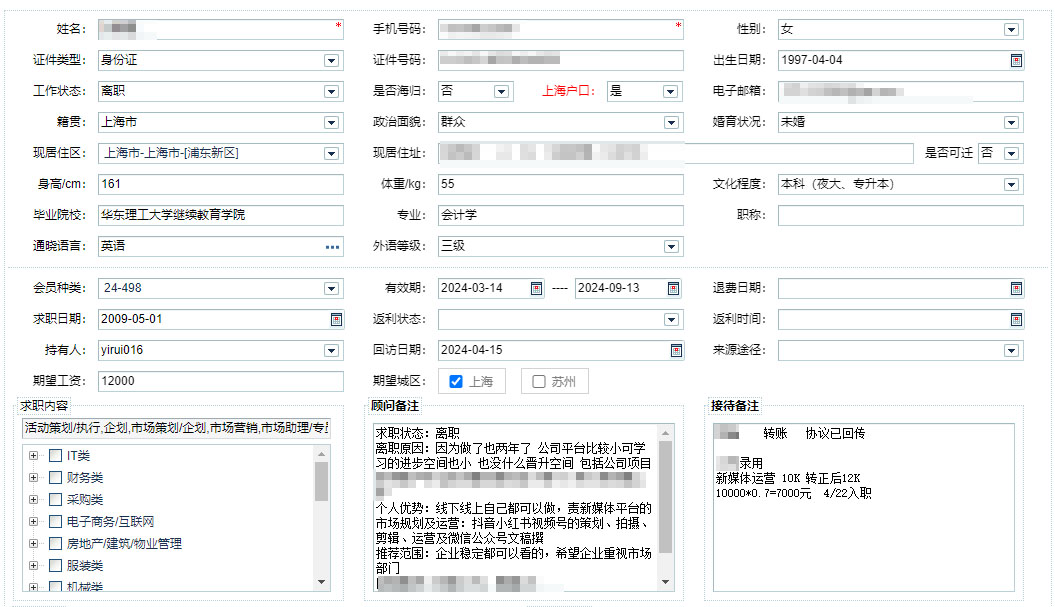This screenshot has height=607, width=1055.
Task: Click the empty 职称 input field
Action: coord(900,215)
